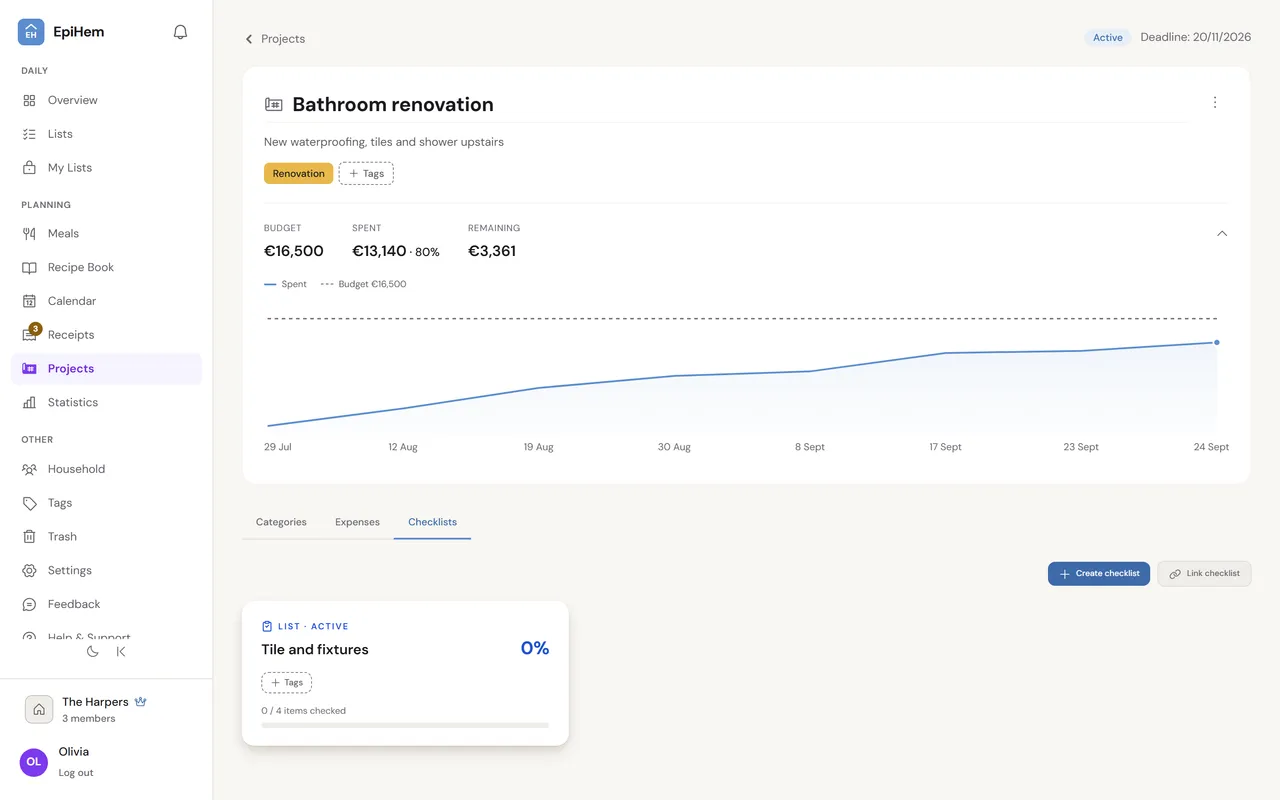Screen dimensions: 1280x800
Task: Collapse the budget chart section
Action: tap(1222, 233)
